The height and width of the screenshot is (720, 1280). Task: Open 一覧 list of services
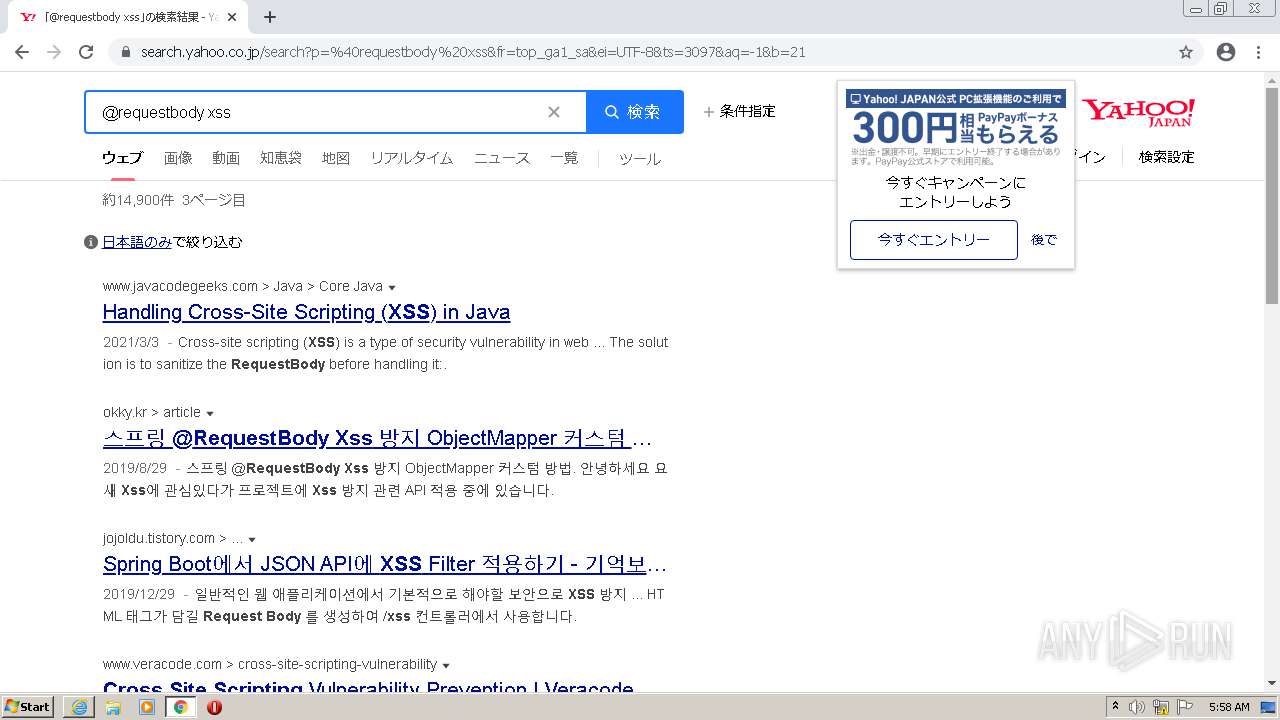(x=564, y=158)
